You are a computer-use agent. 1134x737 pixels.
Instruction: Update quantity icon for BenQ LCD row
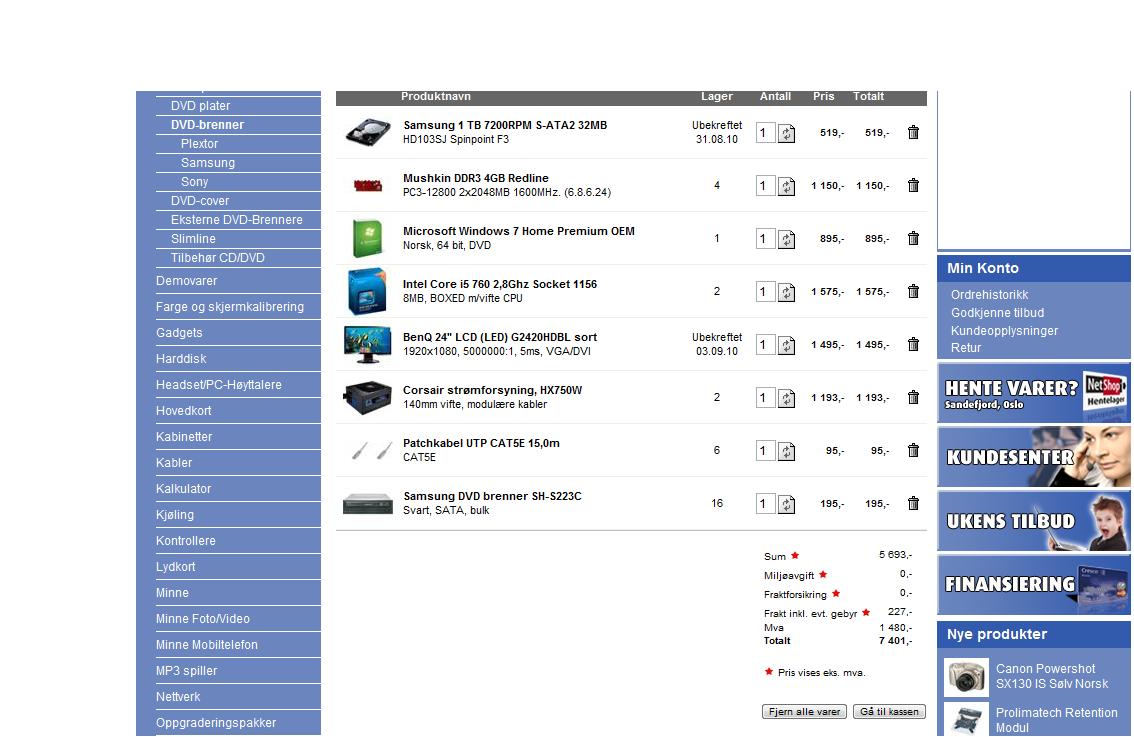[x=786, y=345]
